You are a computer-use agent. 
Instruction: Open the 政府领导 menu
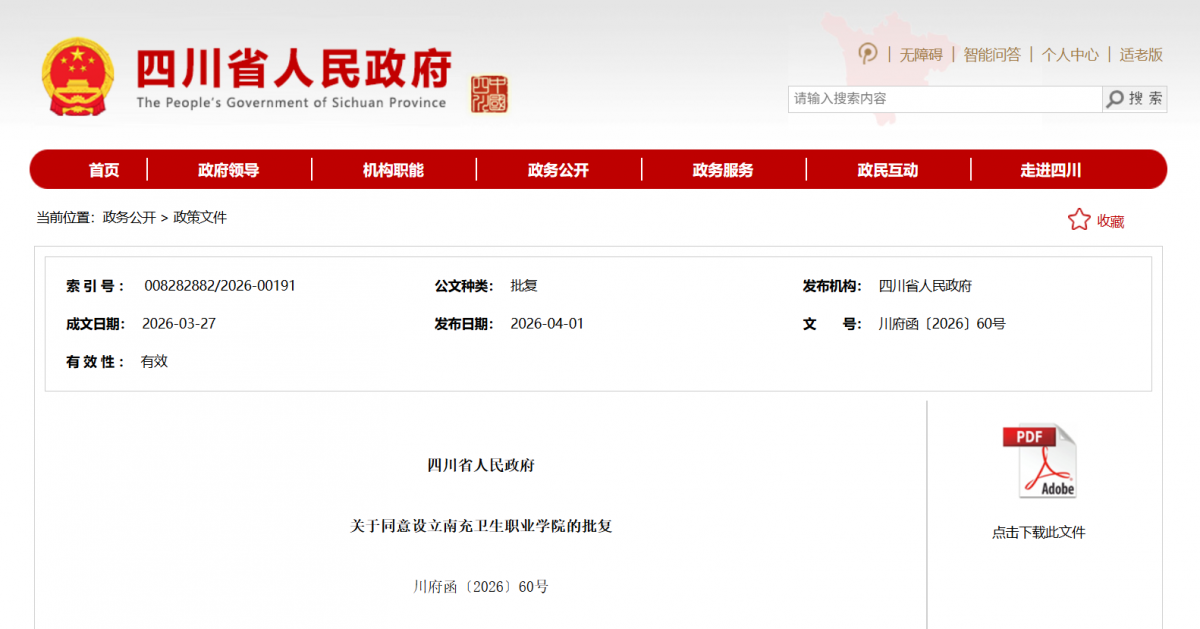[228, 170]
